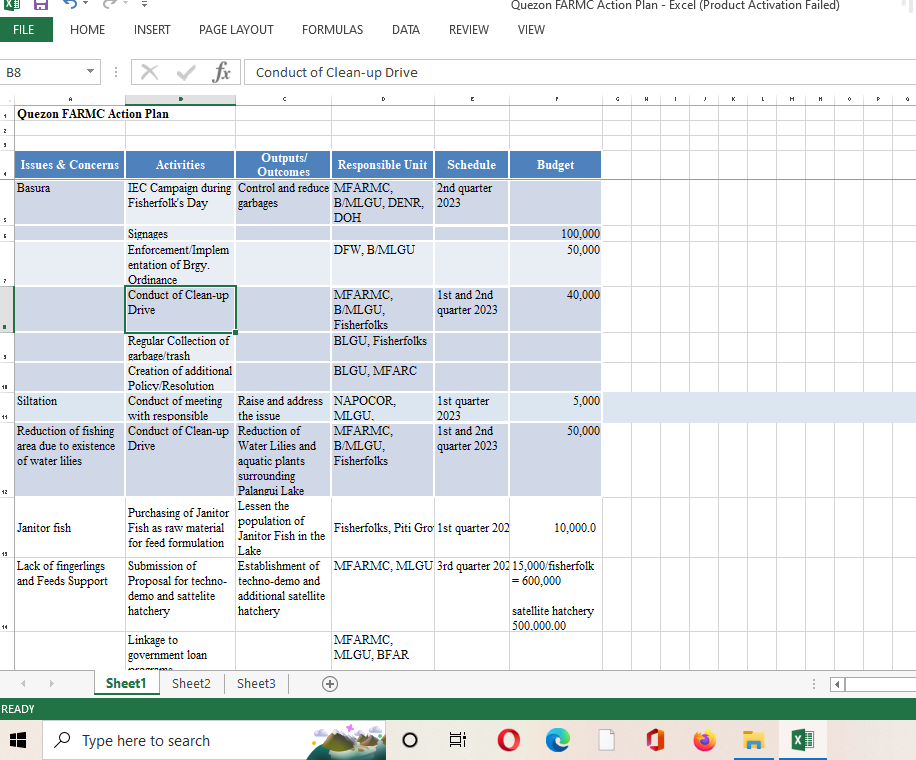Open the VIEW tab
Screen dimensions: 916x760
pyautogui.click(x=531, y=30)
